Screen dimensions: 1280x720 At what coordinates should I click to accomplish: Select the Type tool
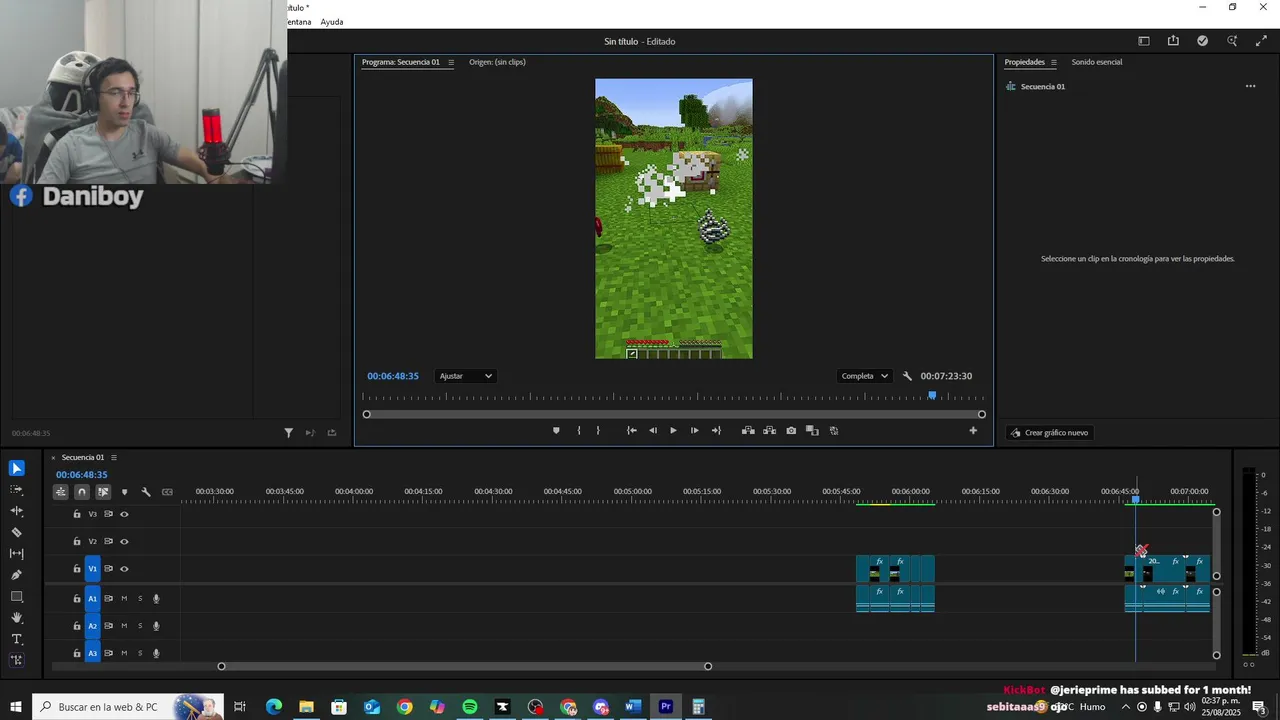click(16, 639)
